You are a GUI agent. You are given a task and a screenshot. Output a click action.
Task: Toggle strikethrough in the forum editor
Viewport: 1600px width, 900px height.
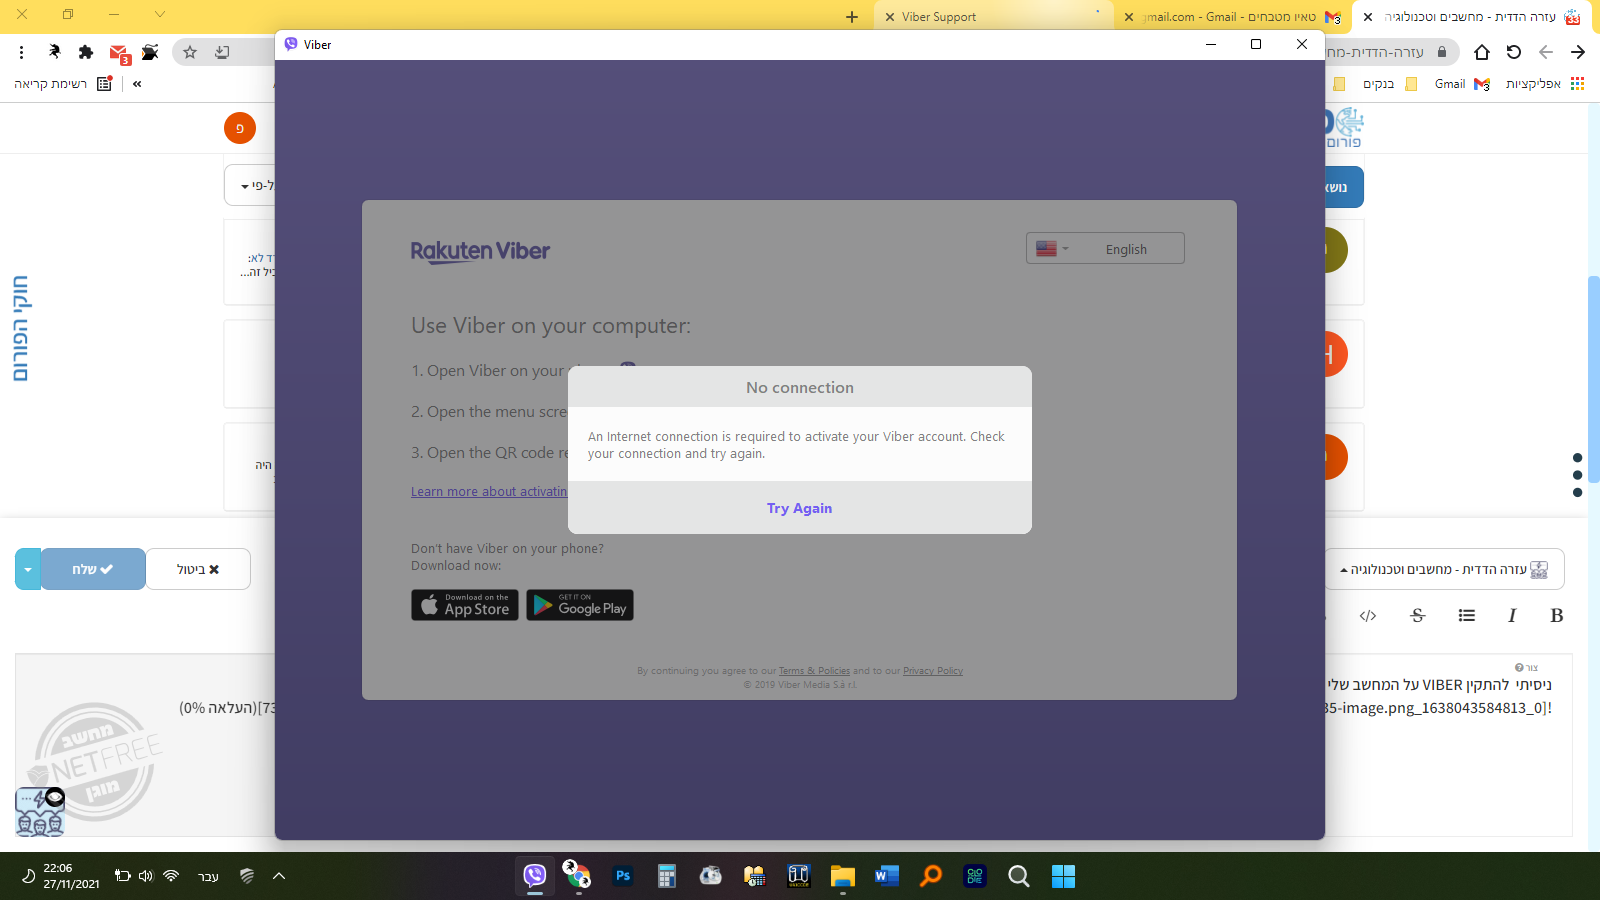(x=1417, y=616)
